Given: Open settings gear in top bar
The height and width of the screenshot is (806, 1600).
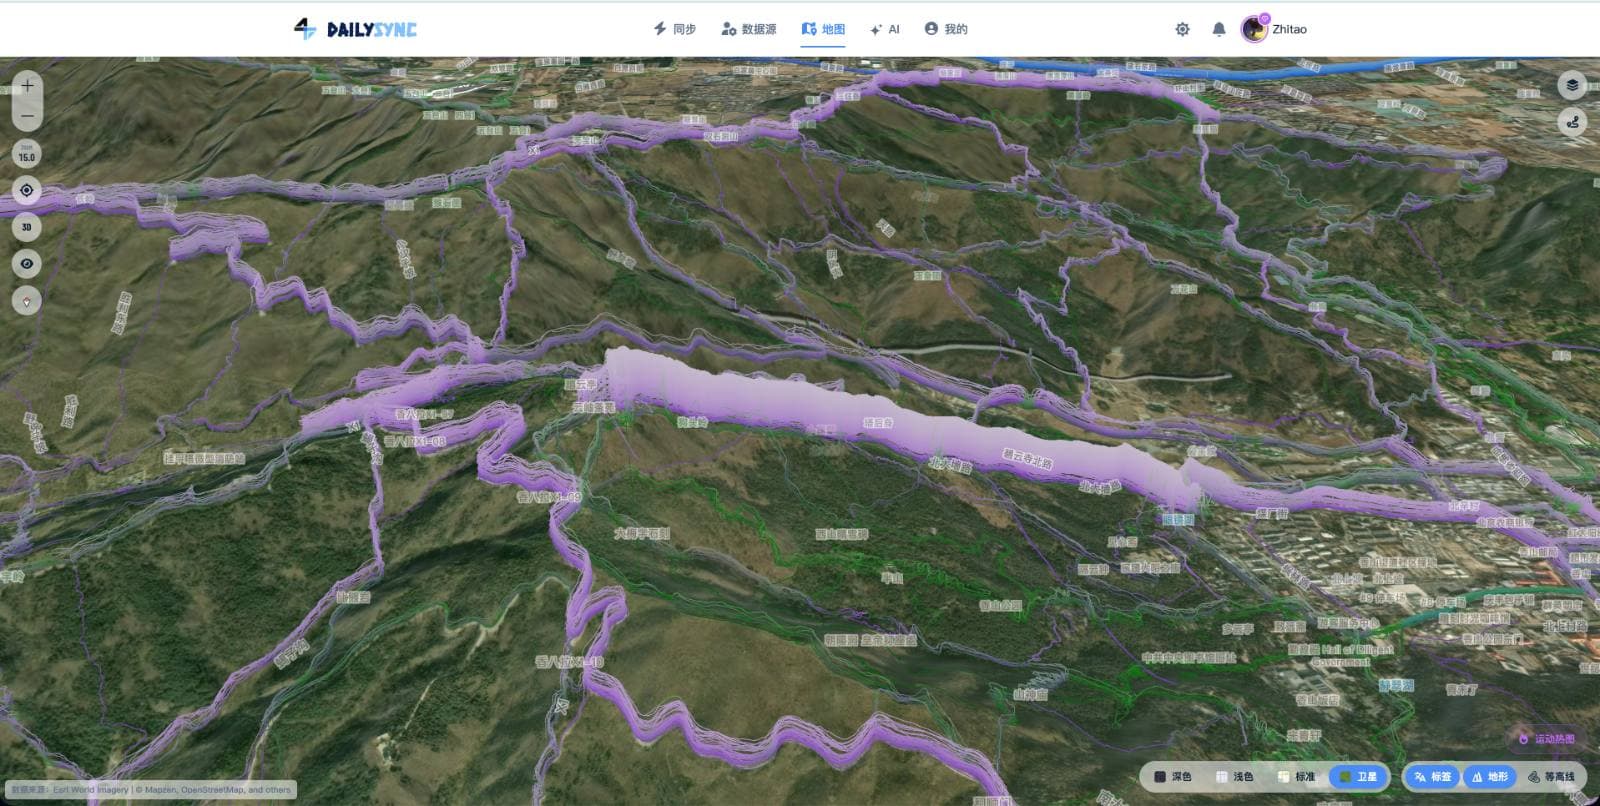Looking at the screenshot, I should (x=1182, y=29).
